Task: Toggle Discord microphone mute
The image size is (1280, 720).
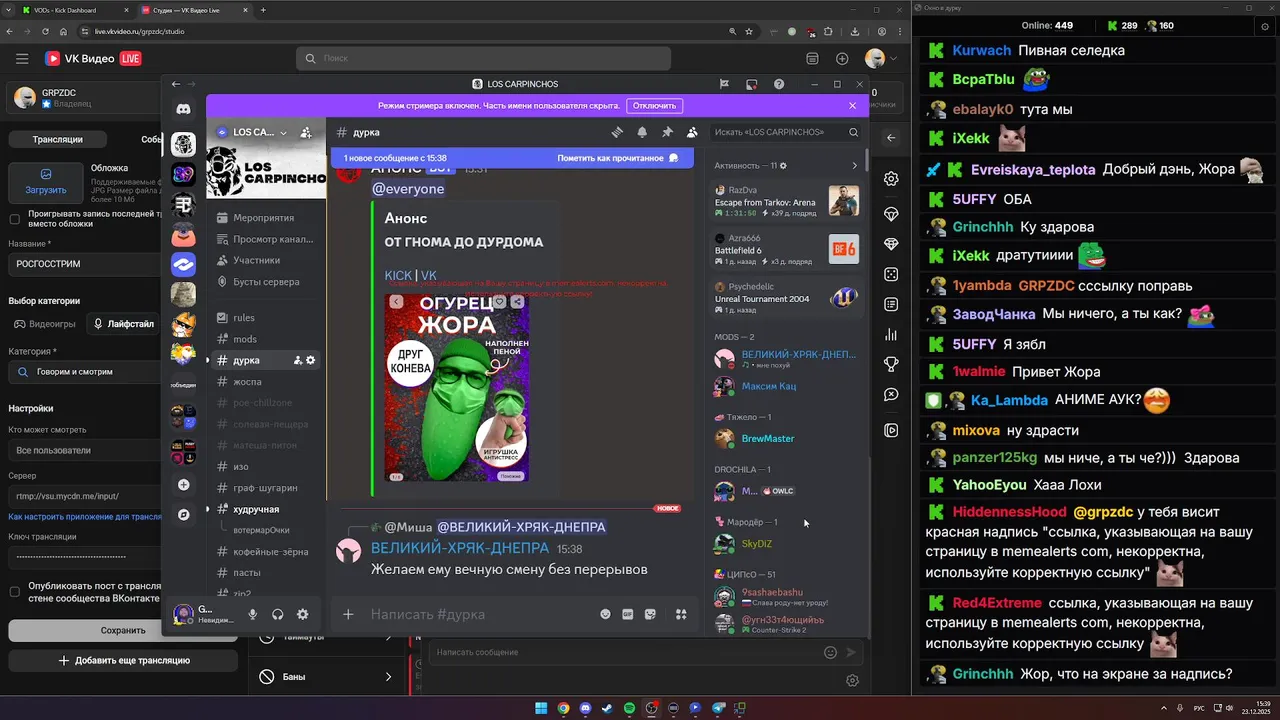Action: [253, 614]
